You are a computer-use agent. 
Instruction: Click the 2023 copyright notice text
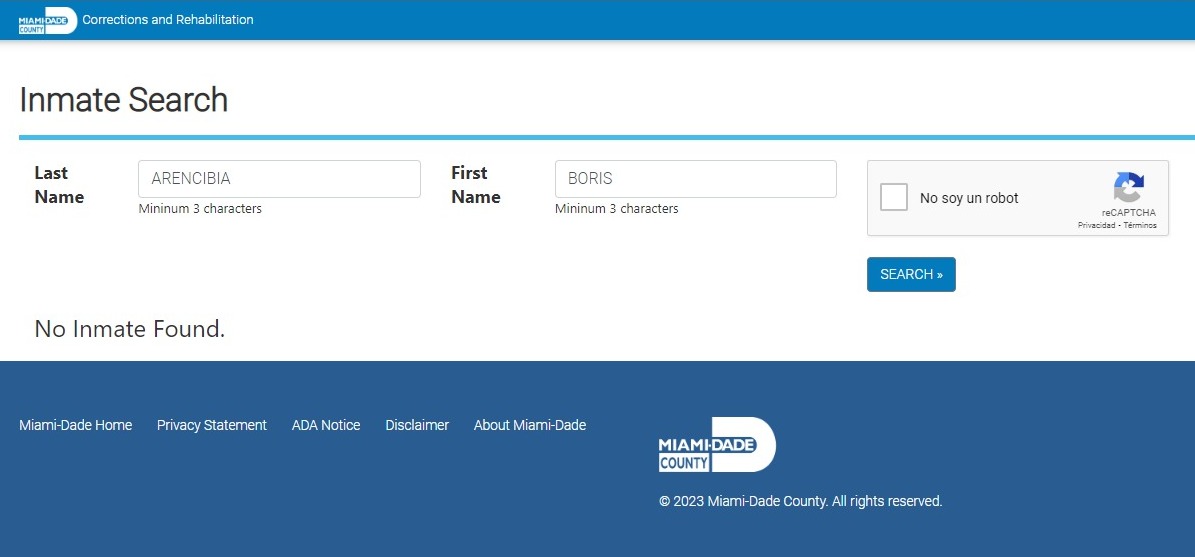click(x=800, y=501)
